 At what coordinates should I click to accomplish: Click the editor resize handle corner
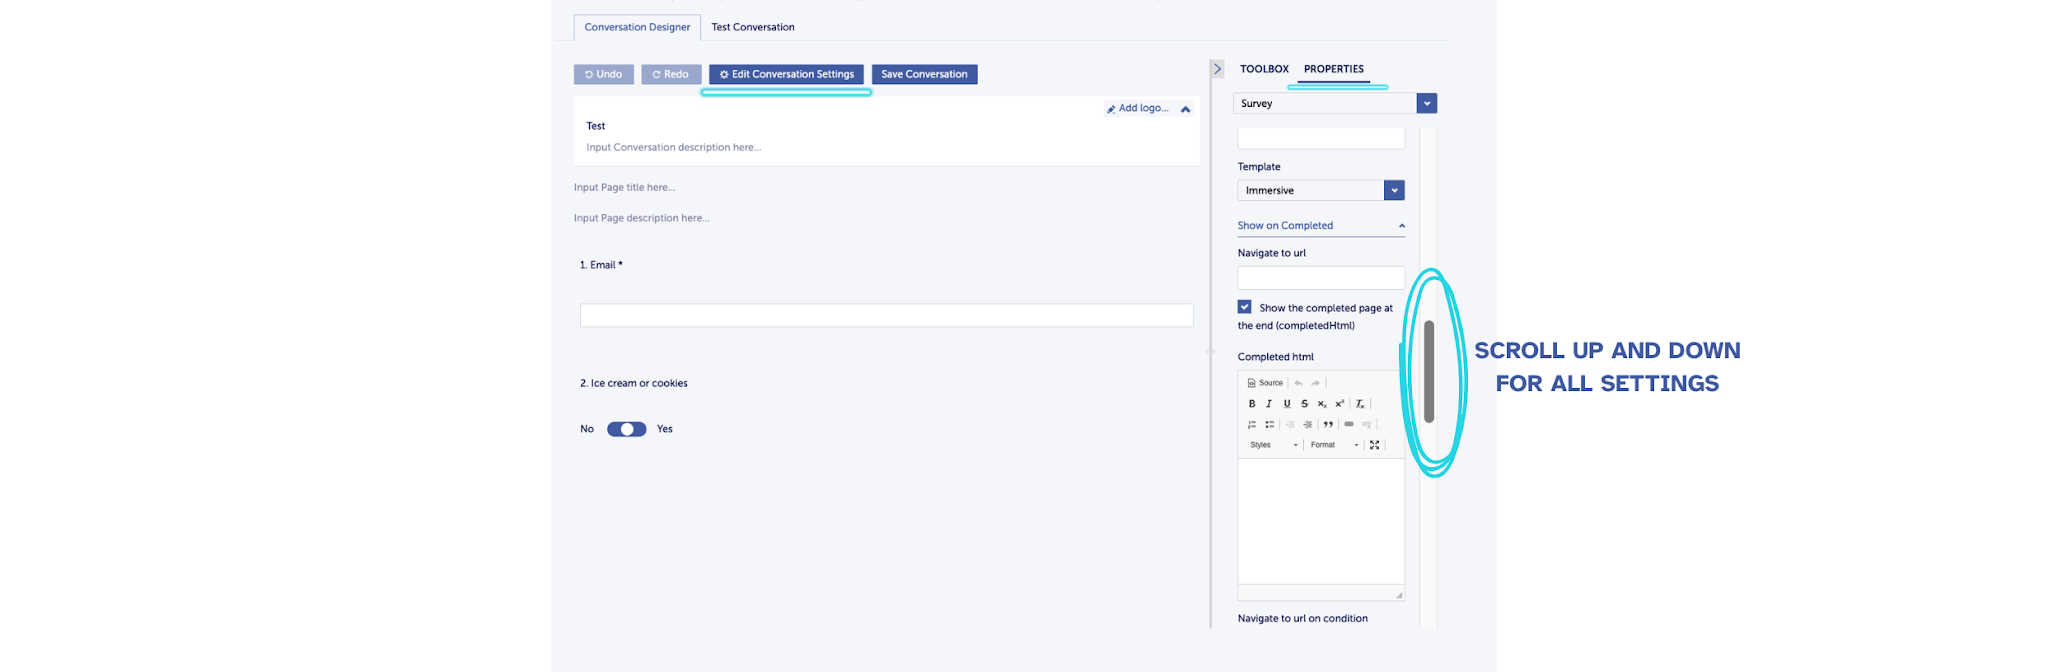1399,595
